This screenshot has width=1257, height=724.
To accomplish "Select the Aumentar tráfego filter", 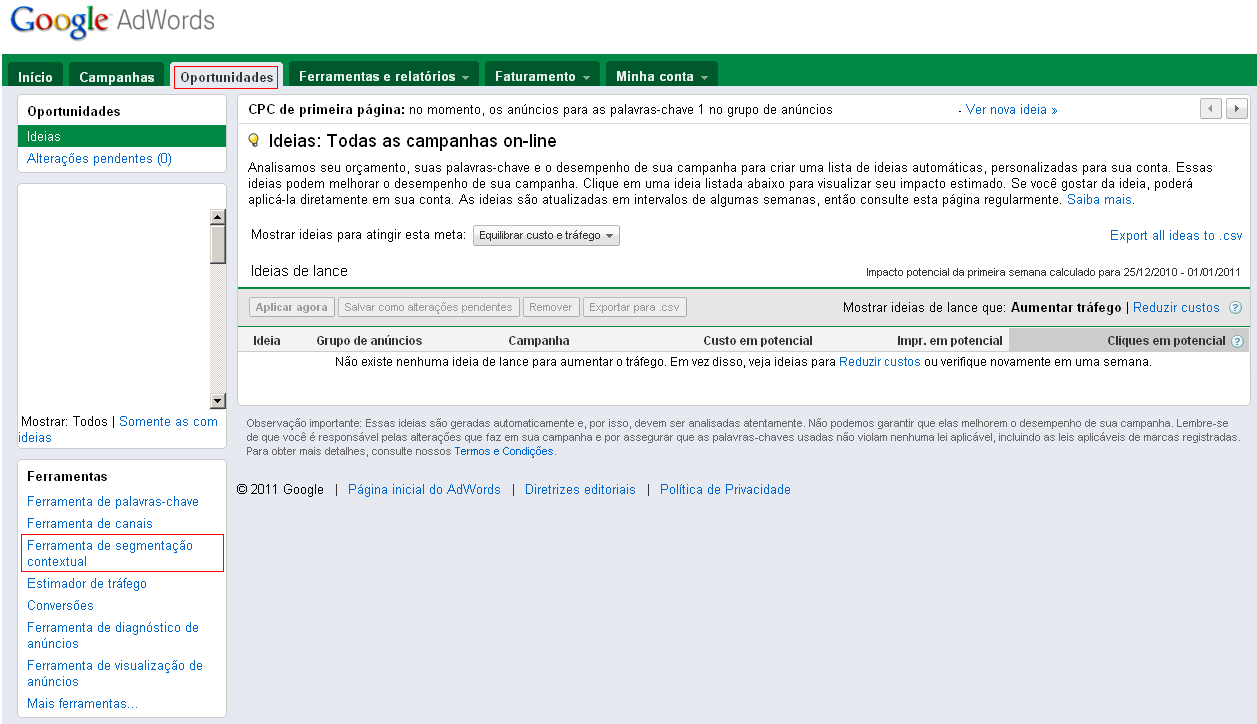I will [x=1066, y=308].
